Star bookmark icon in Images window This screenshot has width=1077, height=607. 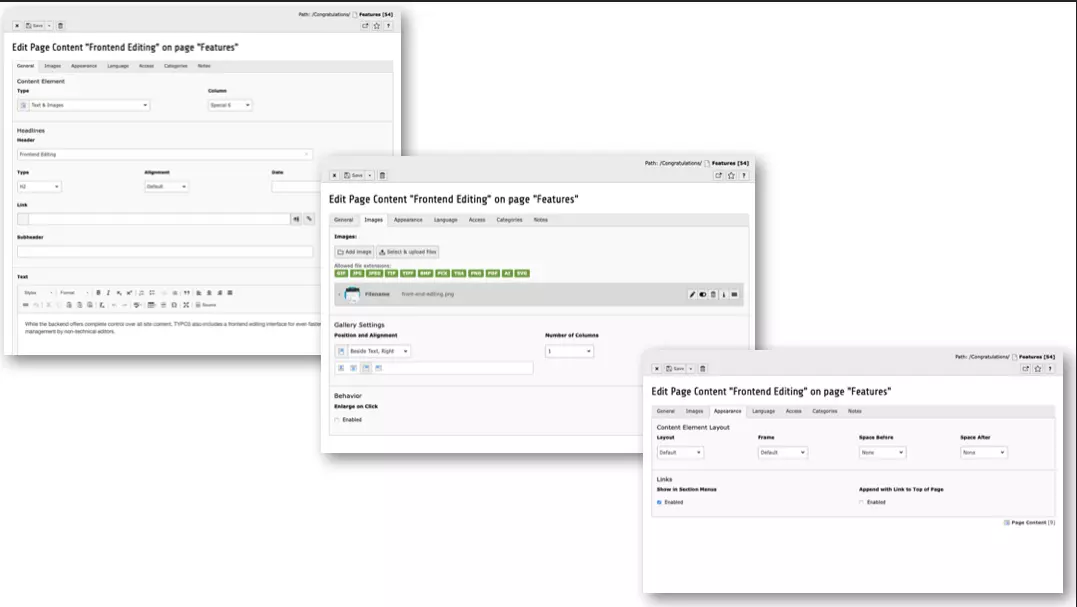click(732, 175)
